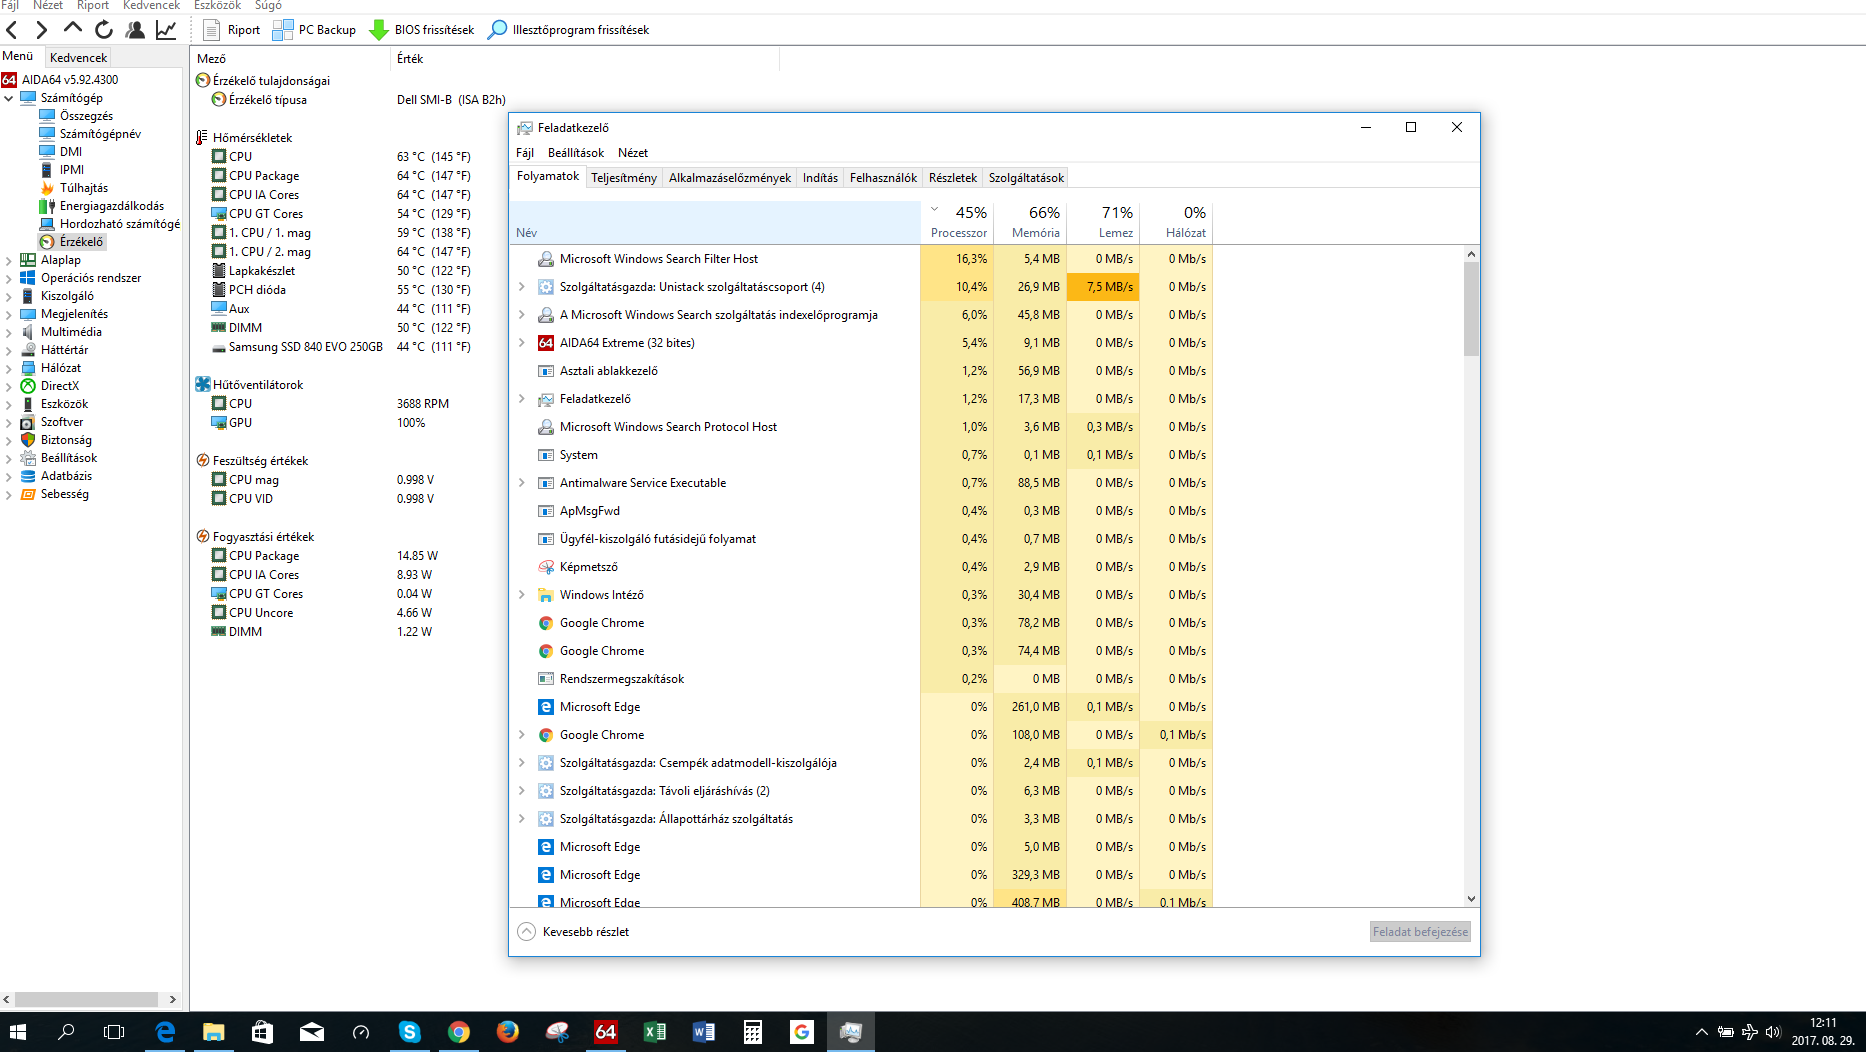The width and height of the screenshot is (1866, 1052).
Task: Open the Szolgáltatások tab
Action: 1026,178
